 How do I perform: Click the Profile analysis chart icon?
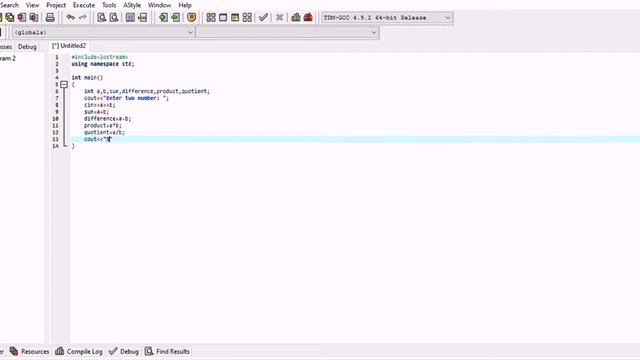click(296, 18)
